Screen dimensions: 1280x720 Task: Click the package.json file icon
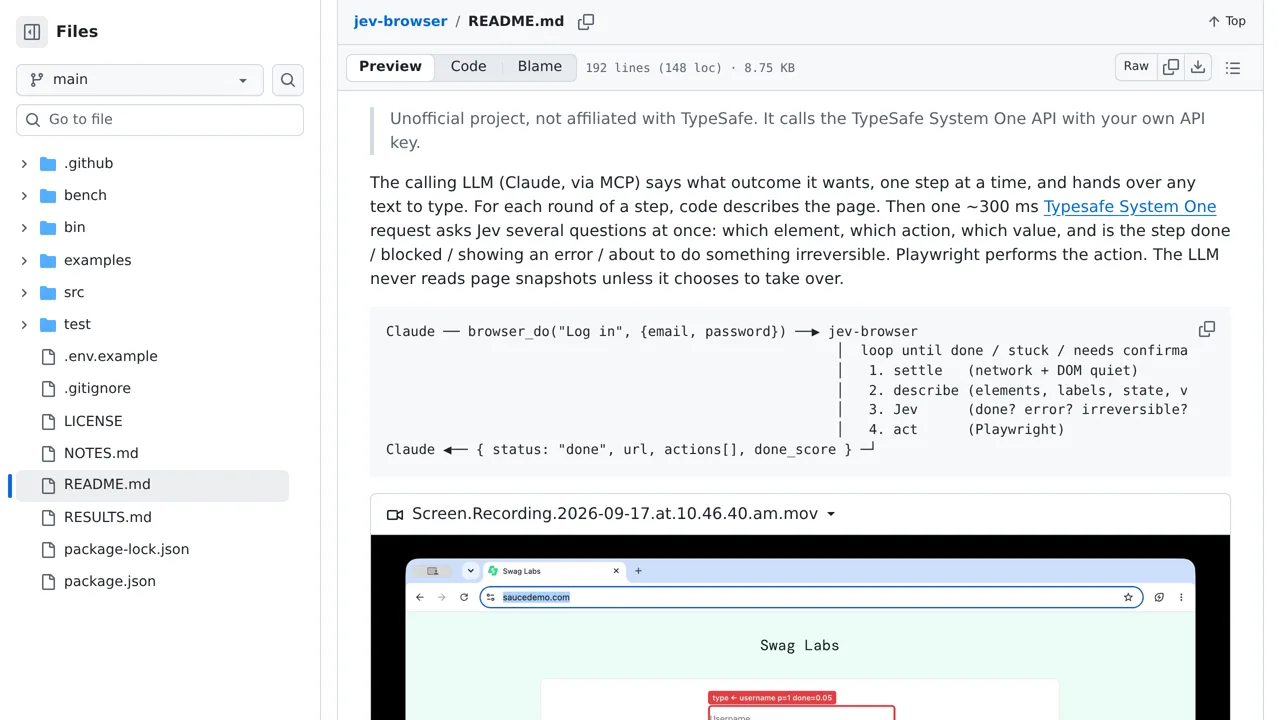[x=48, y=581]
